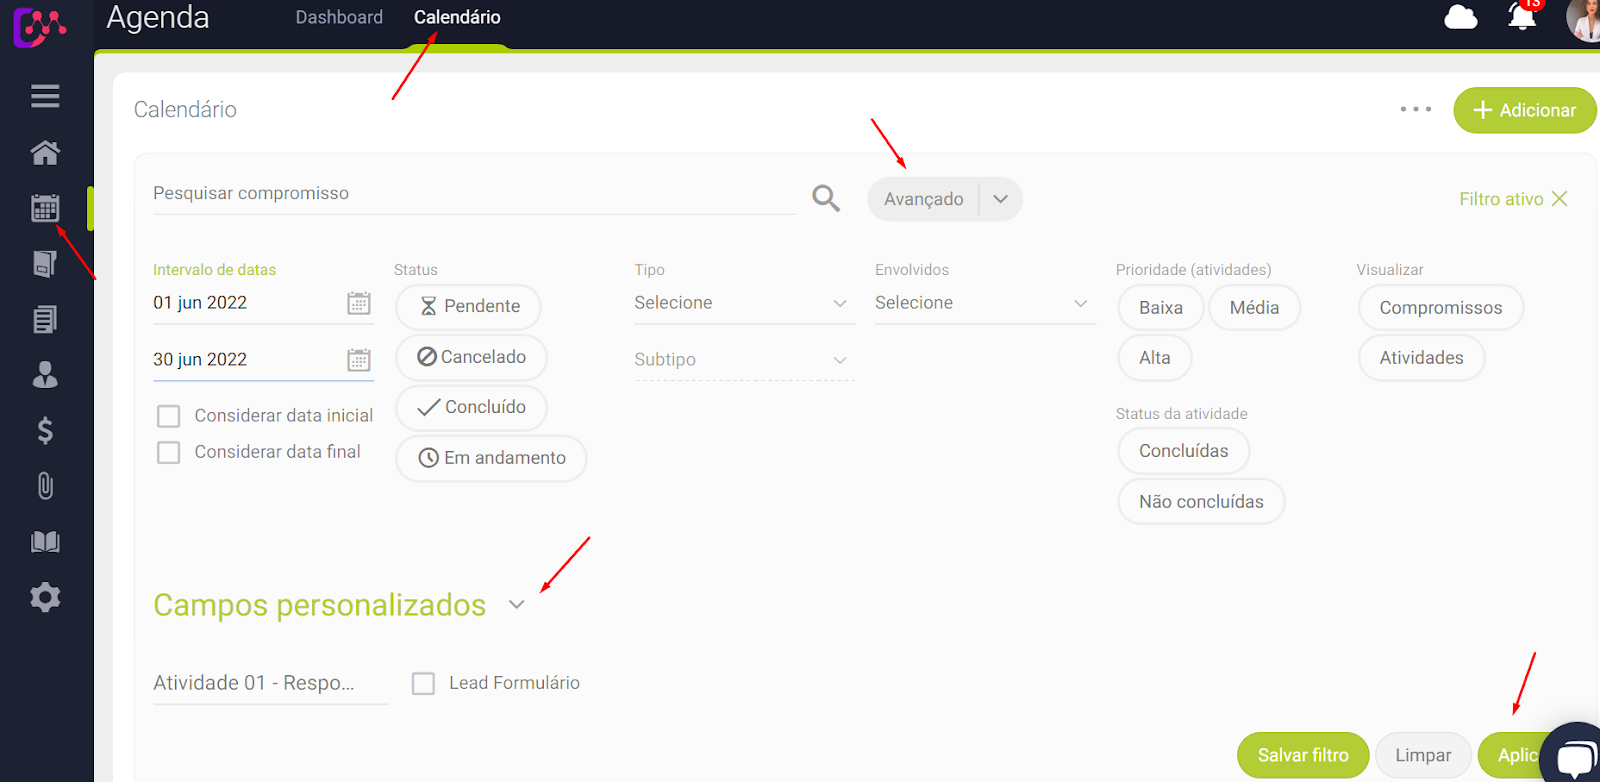The height and width of the screenshot is (782, 1600).
Task: Switch to the Calendário tab
Action: click(x=457, y=17)
